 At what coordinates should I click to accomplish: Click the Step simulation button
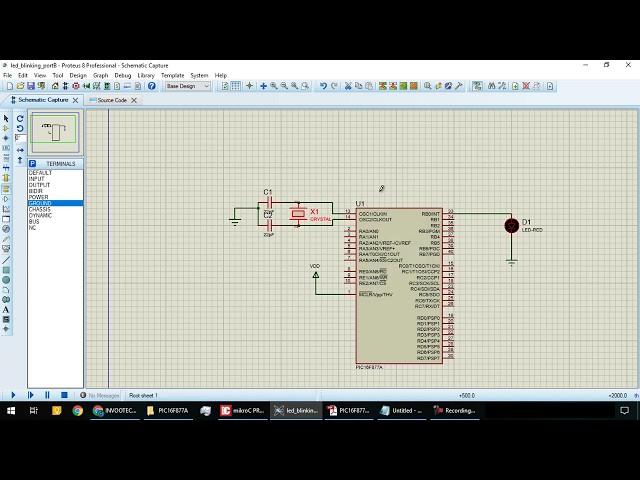click(x=30, y=395)
